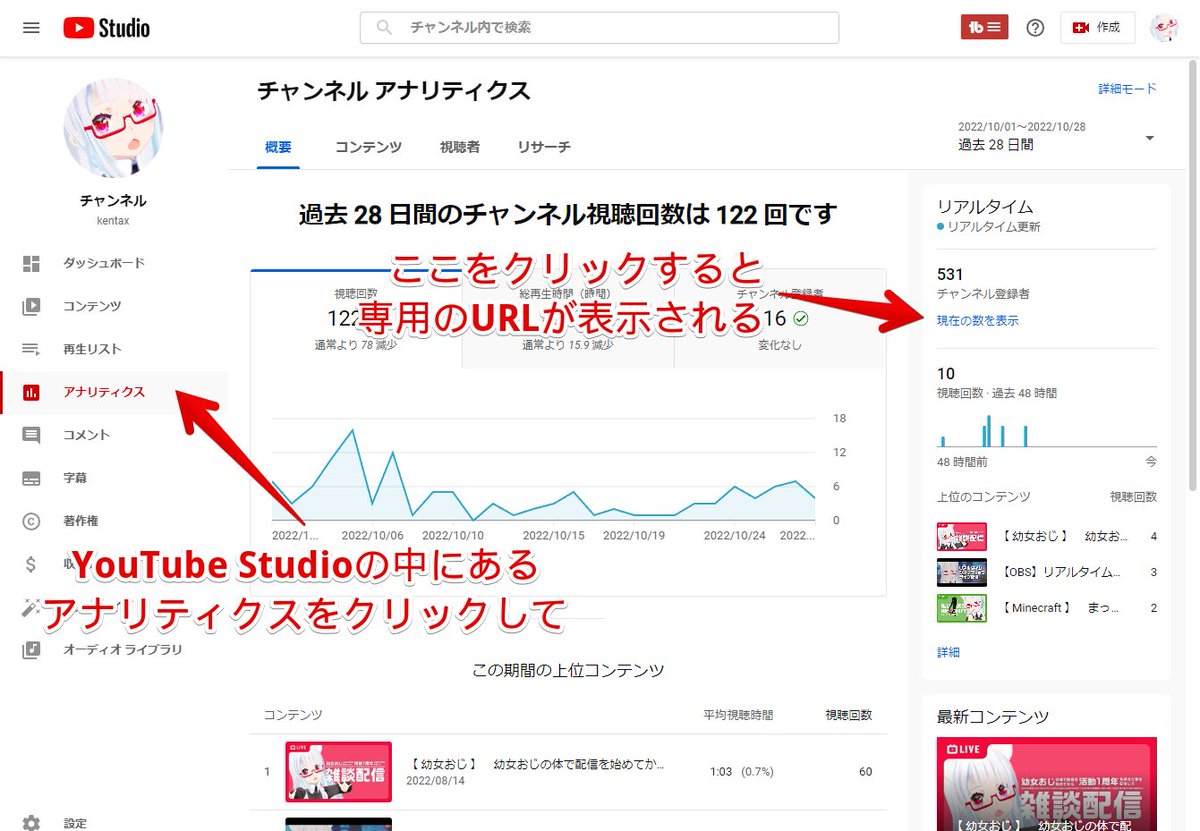Click the 作成 create button

1097,28
